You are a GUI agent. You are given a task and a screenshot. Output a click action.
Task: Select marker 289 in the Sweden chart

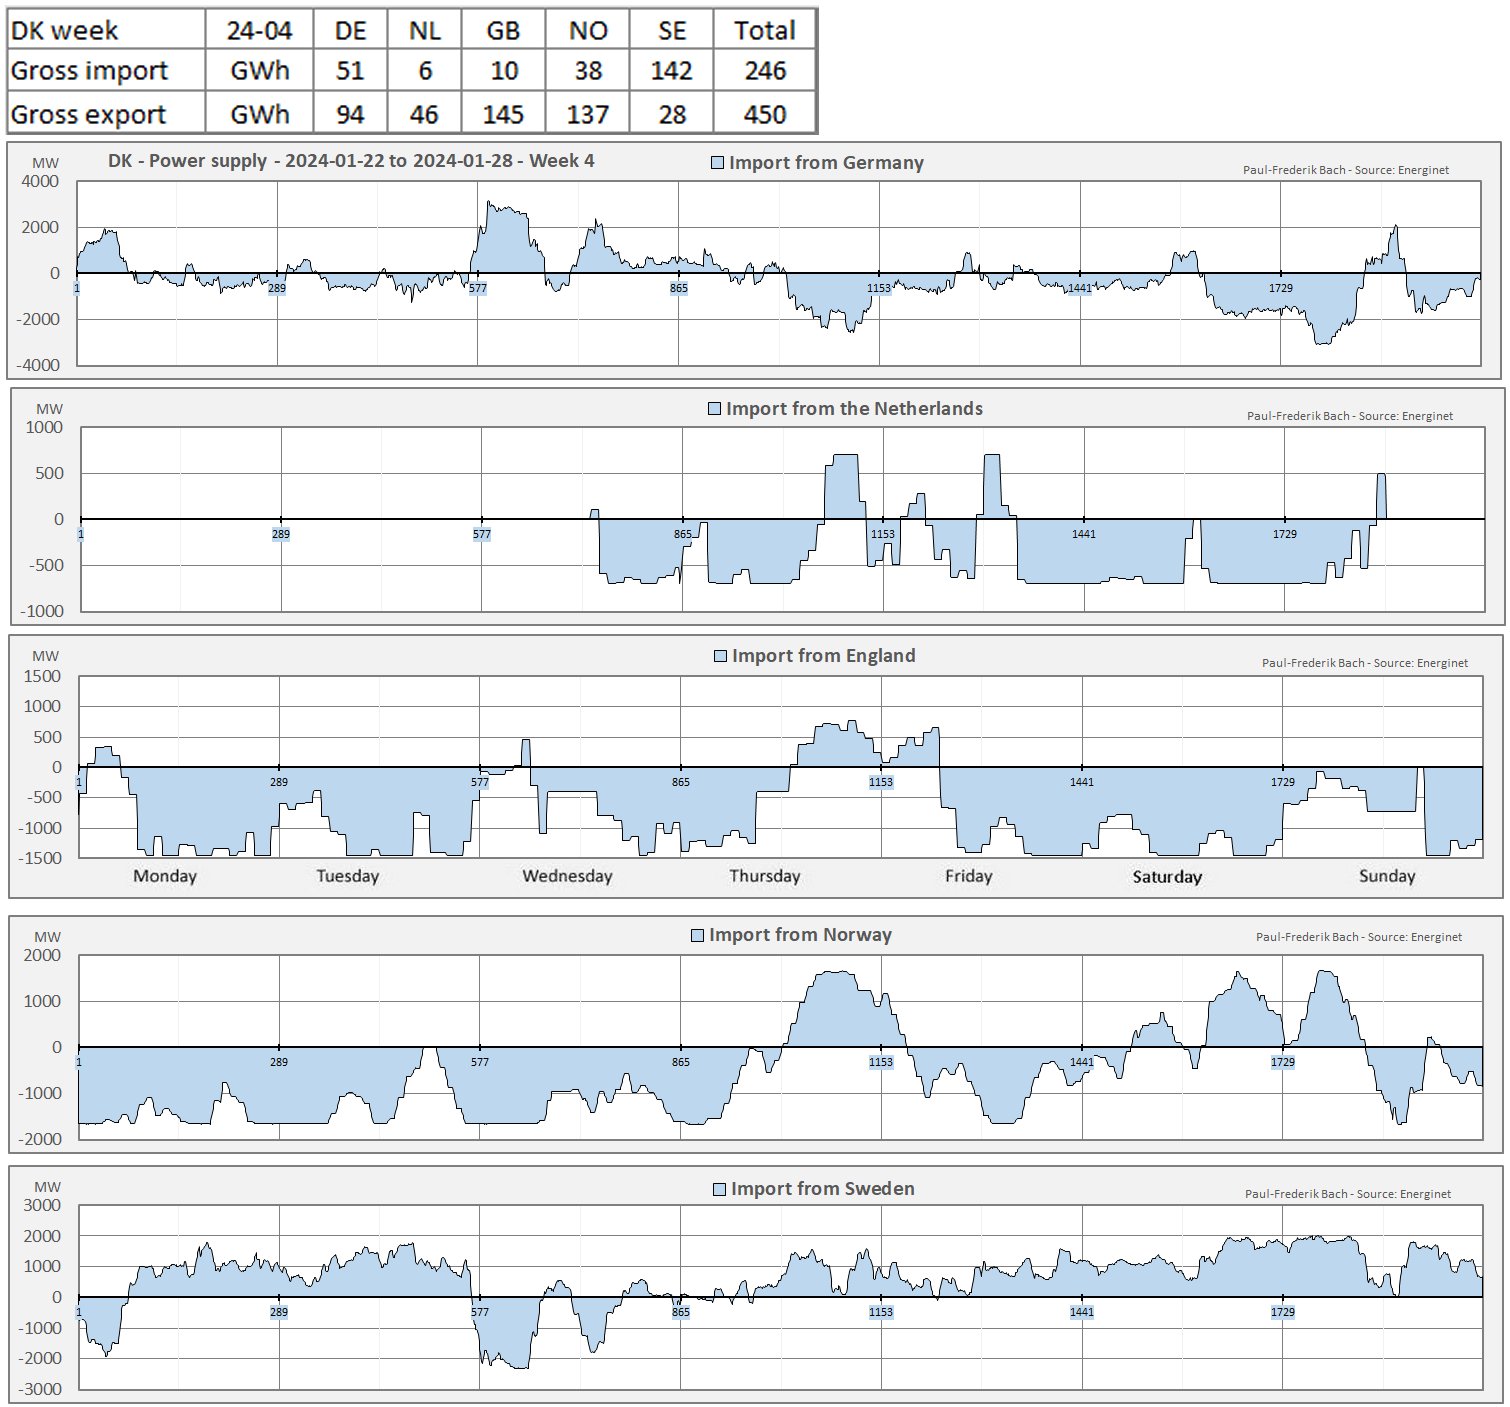click(x=278, y=1312)
